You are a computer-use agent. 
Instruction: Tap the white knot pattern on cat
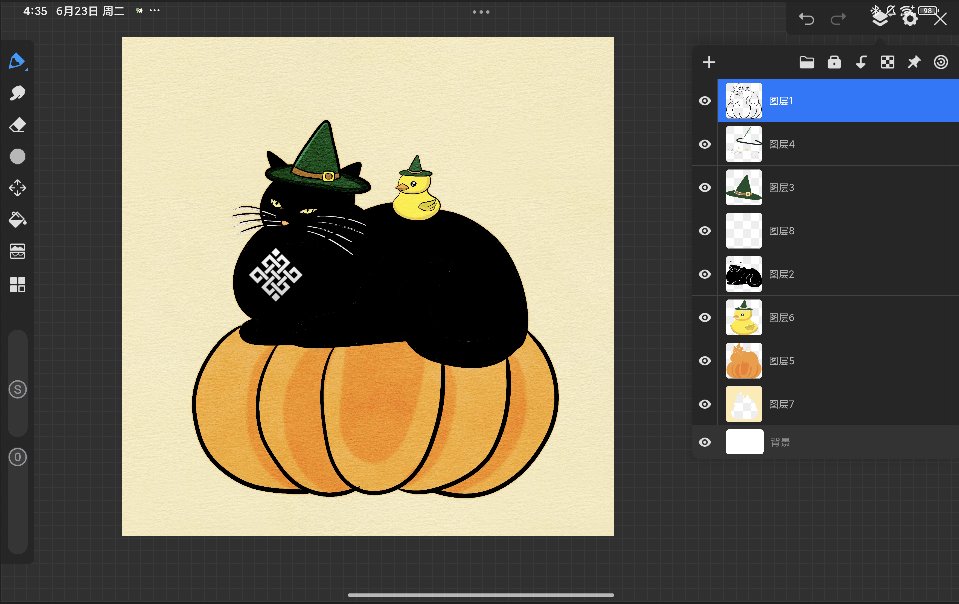pos(276,274)
